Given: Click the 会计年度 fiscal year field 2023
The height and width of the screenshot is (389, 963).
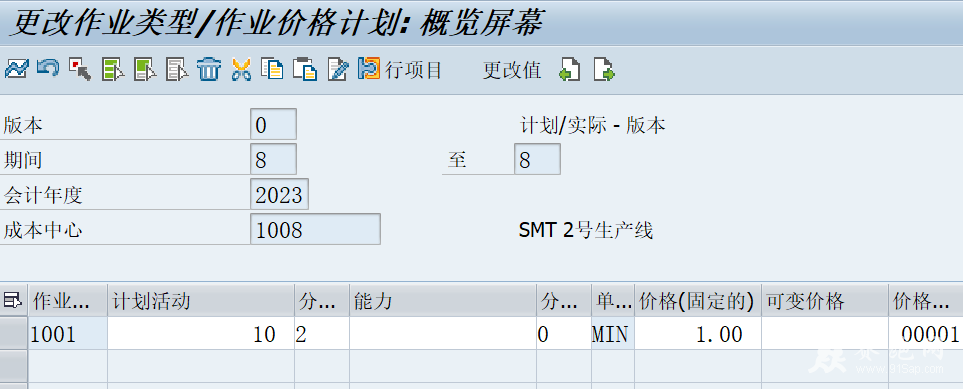Looking at the screenshot, I should click(279, 195).
